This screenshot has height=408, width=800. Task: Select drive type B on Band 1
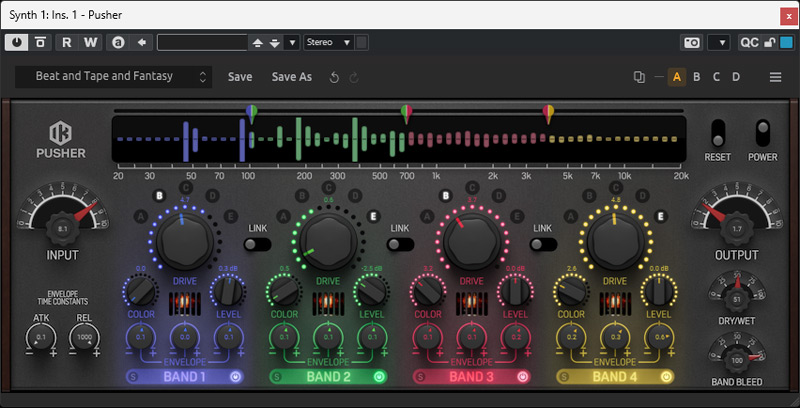159,195
